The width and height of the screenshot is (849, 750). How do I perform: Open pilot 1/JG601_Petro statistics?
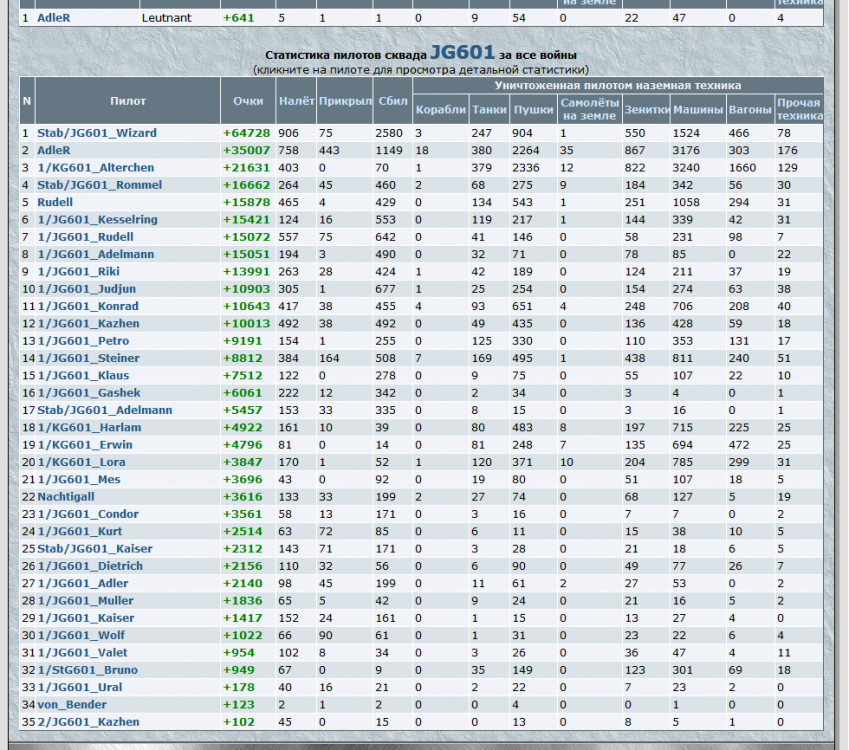tap(83, 341)
